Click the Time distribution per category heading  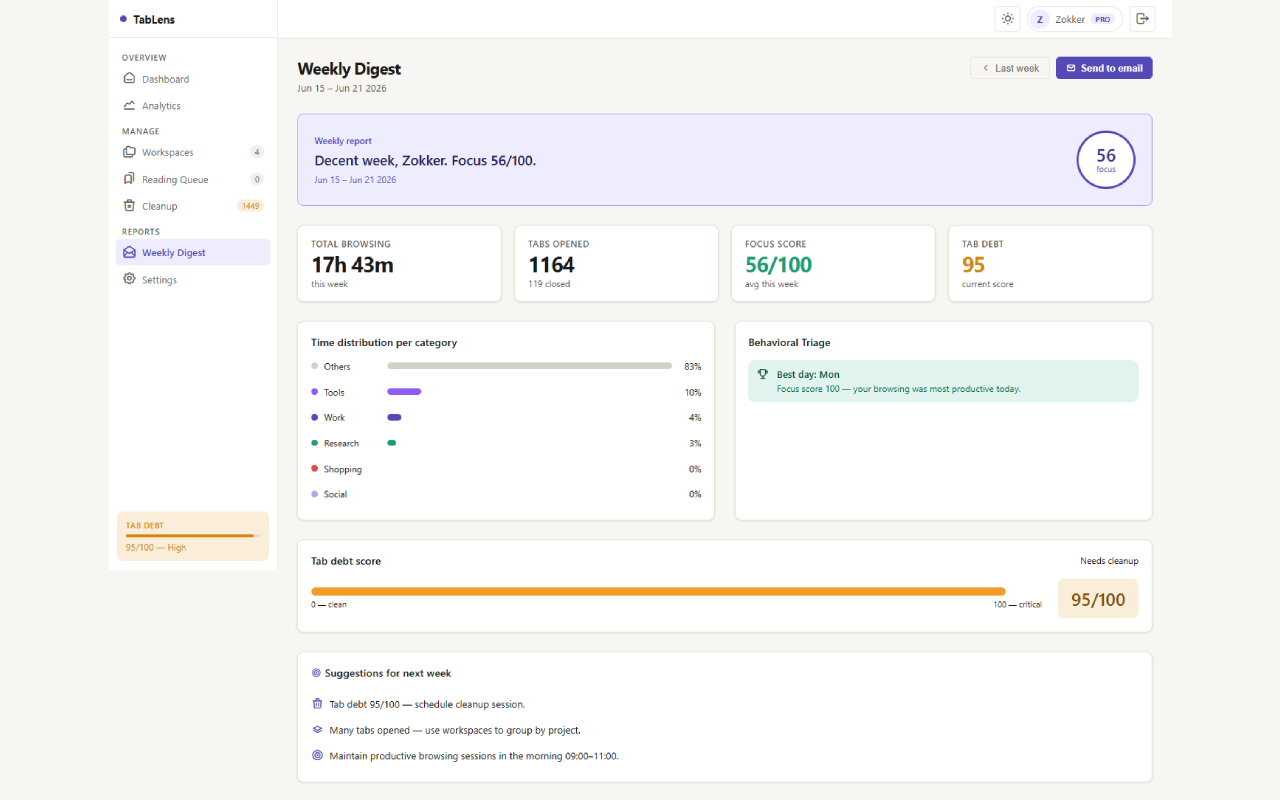(384, 342)
